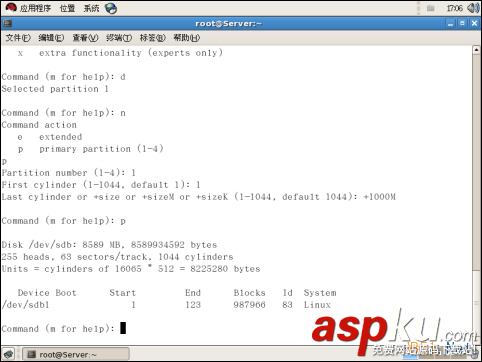Click the 17:06 clock in the panel
Screen dimensions: 482x362
pos(454,8)
